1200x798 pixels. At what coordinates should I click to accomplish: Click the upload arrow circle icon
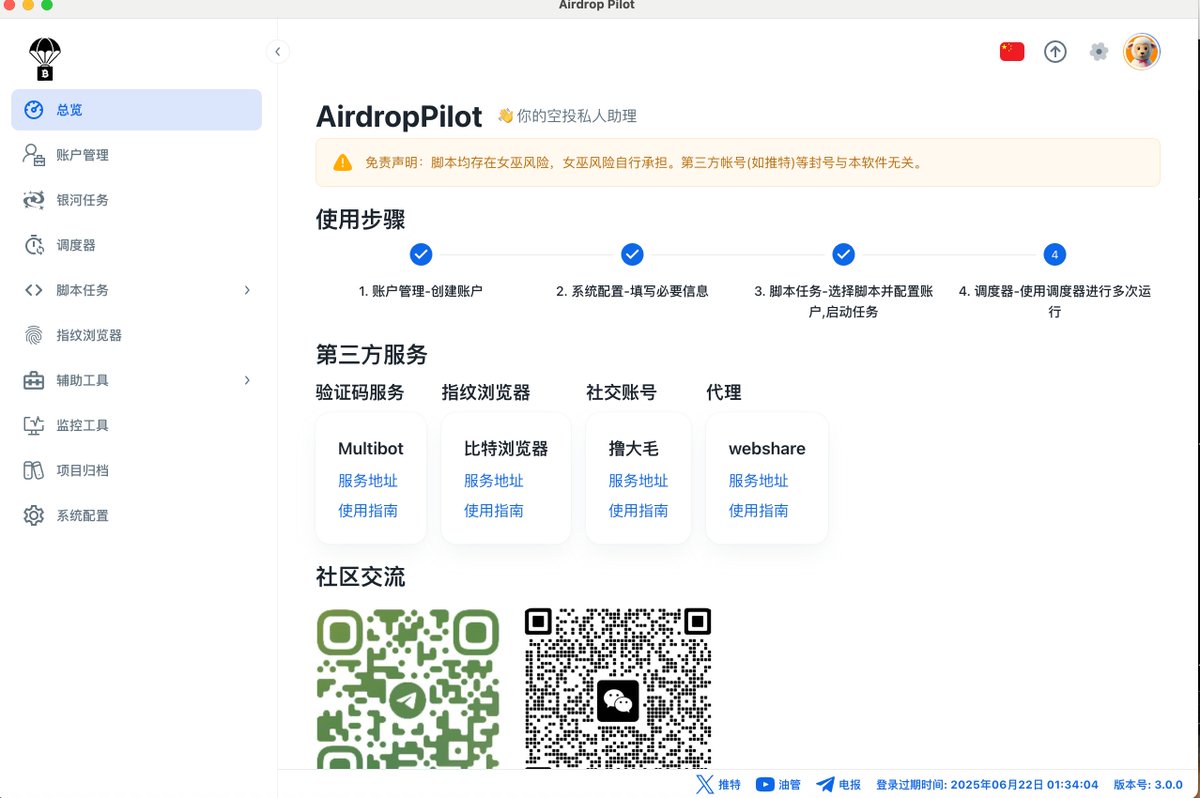click(x=1055, y=52)
